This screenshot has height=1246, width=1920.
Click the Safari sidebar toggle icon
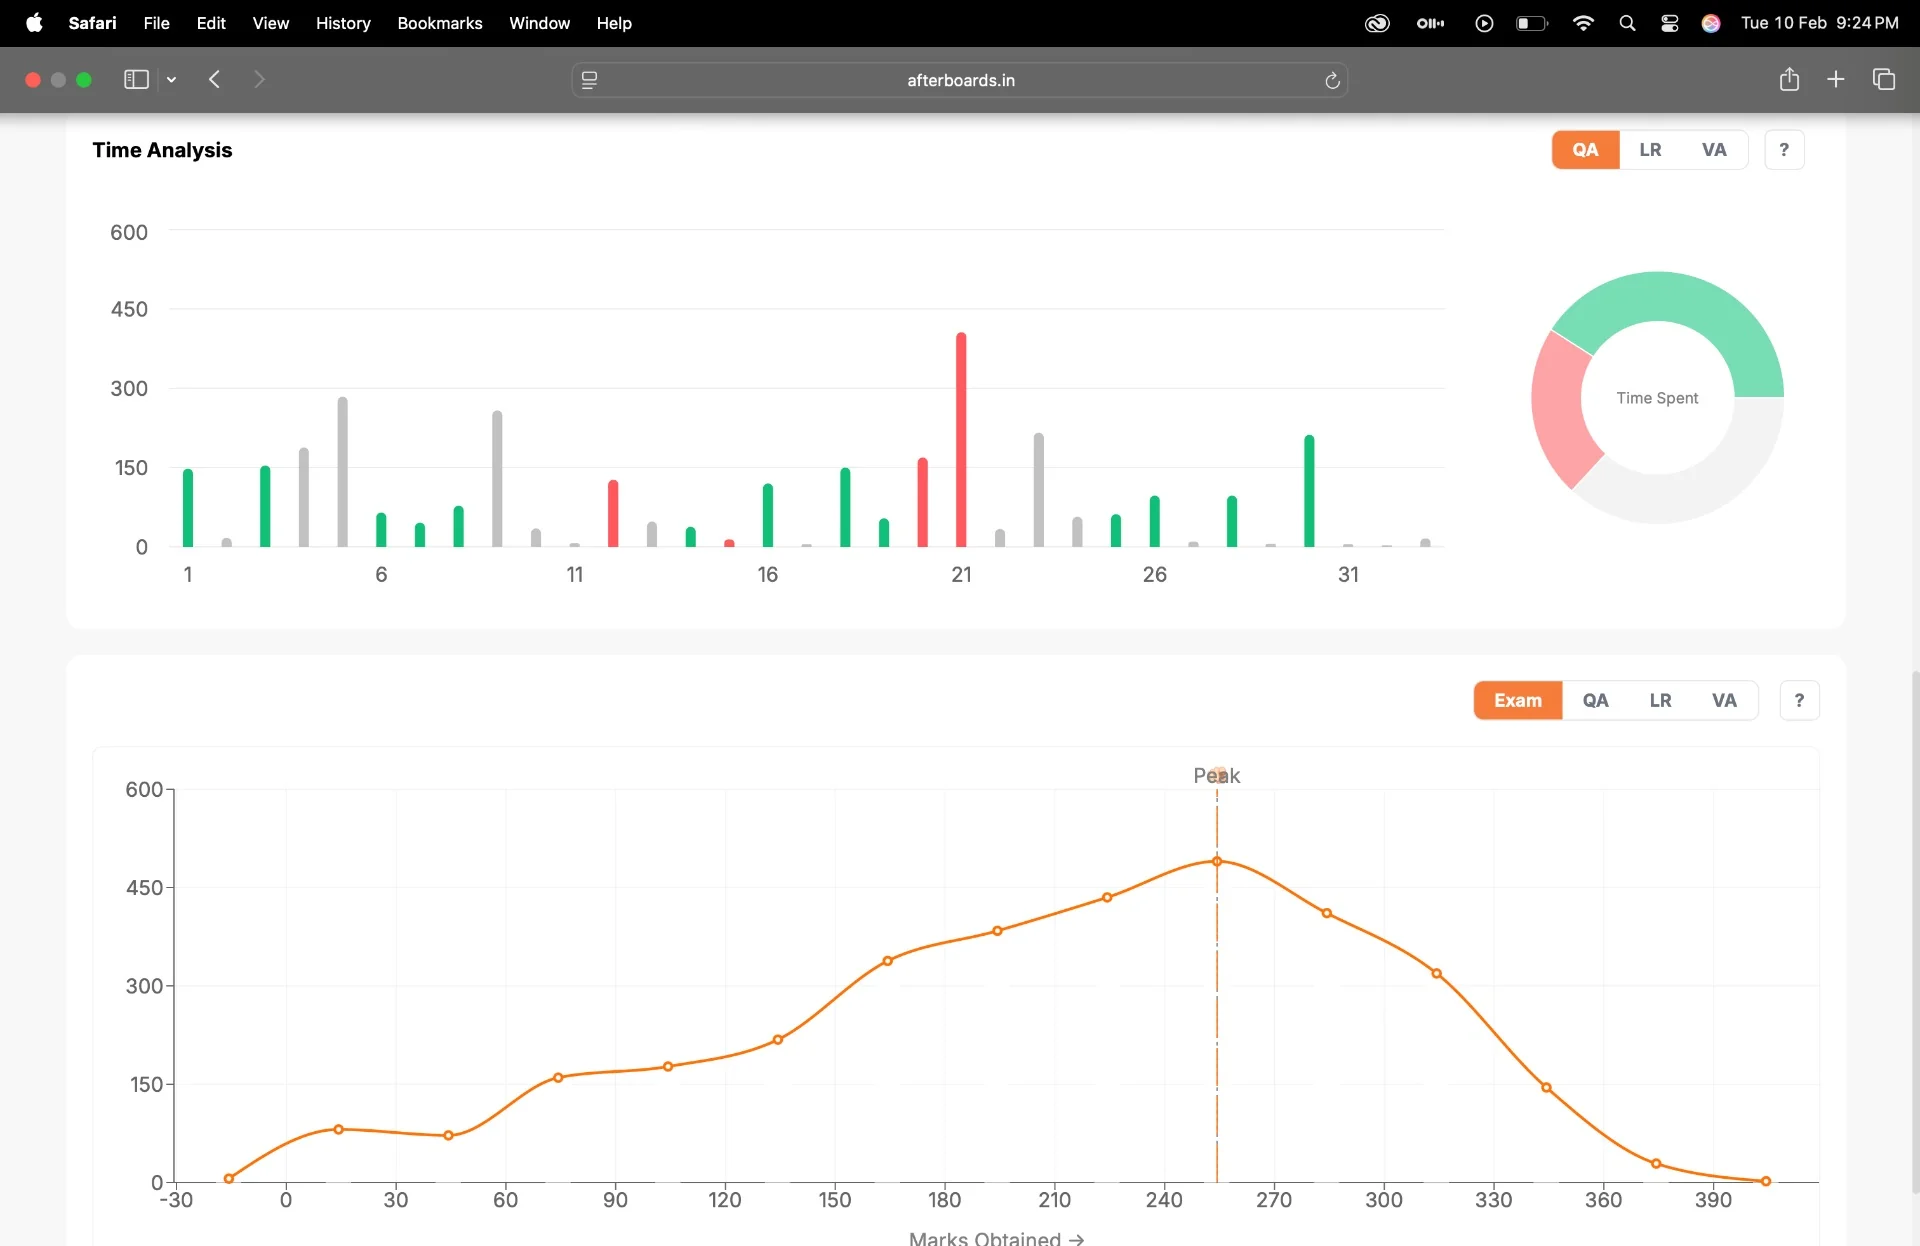click(136, 79)
